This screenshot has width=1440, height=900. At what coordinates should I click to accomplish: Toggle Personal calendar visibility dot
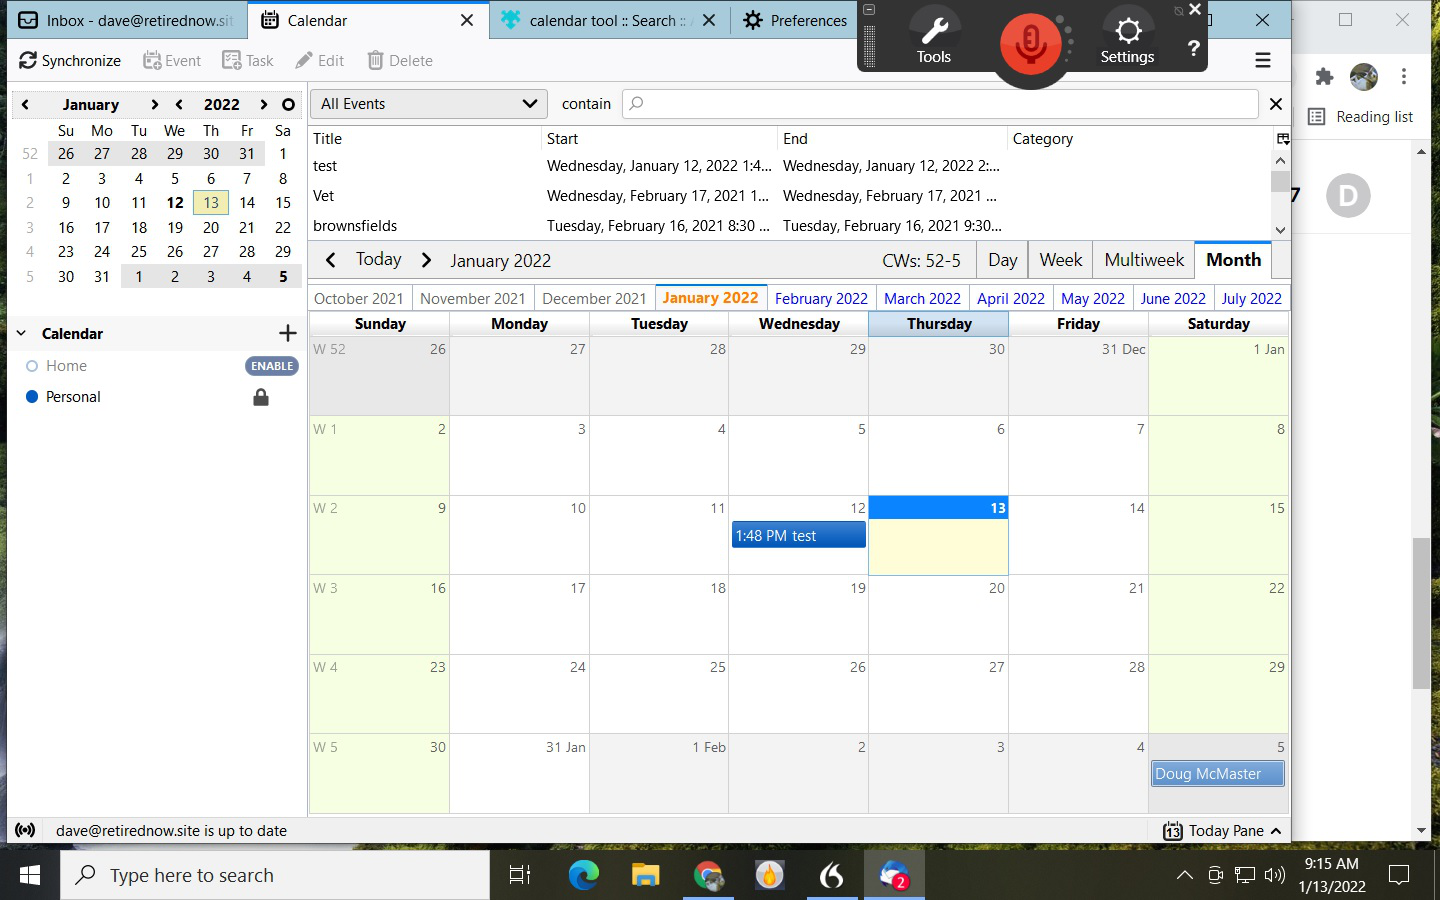click(x=32, y=397)
